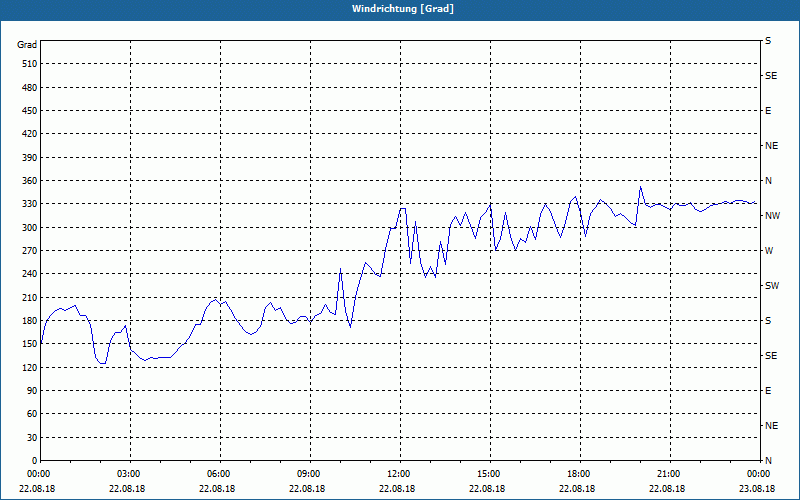Click the 60 degree axis label
The width and height of the screenshot is (800, 500).
(32, 413)
